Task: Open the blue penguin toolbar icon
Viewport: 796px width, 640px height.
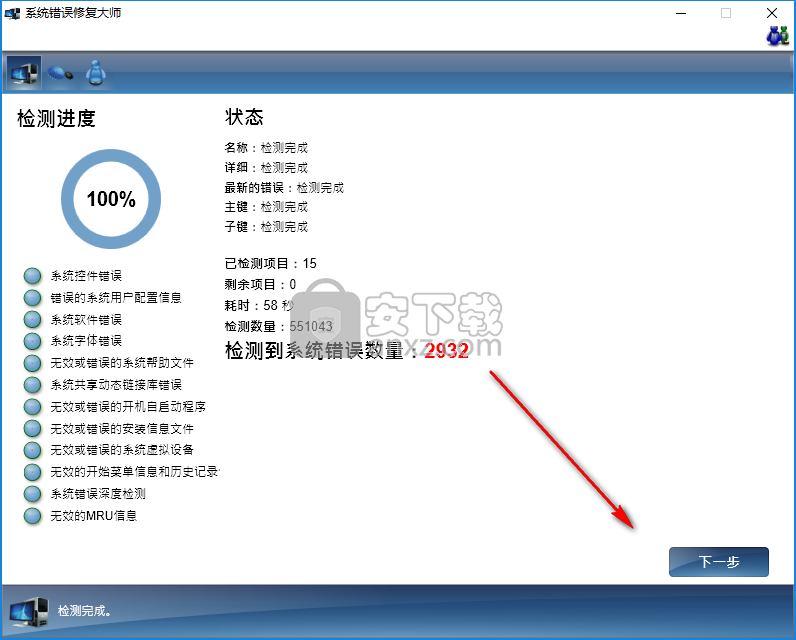Action: pos(95,73)
